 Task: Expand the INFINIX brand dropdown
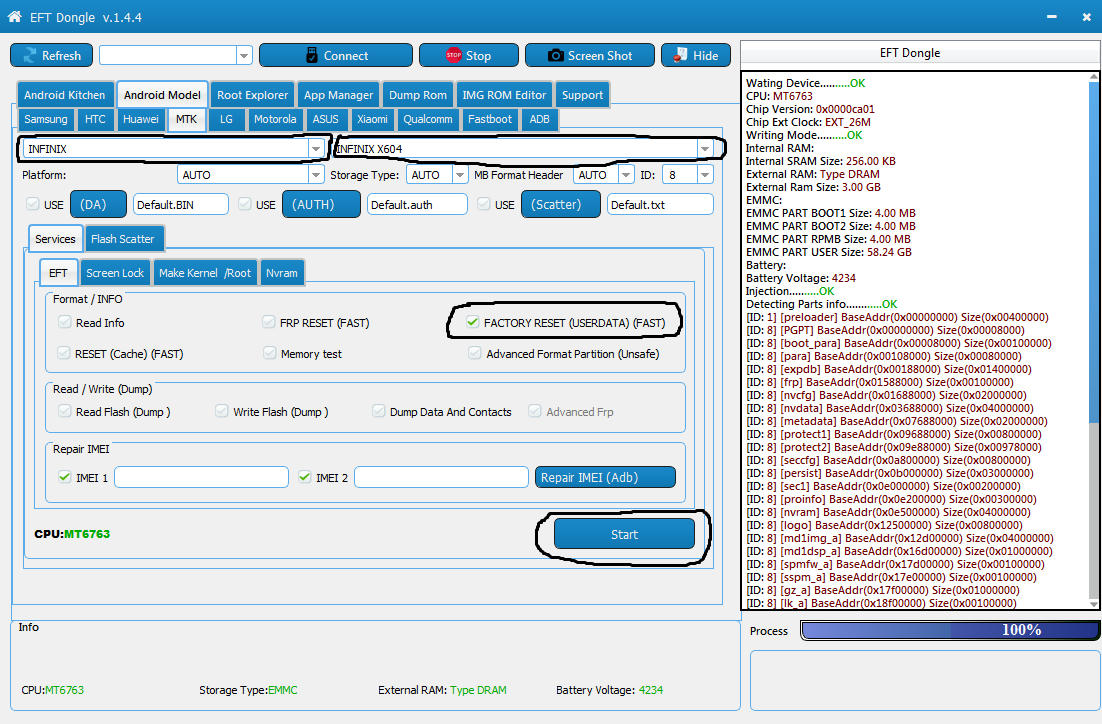(x=316, y=149)
